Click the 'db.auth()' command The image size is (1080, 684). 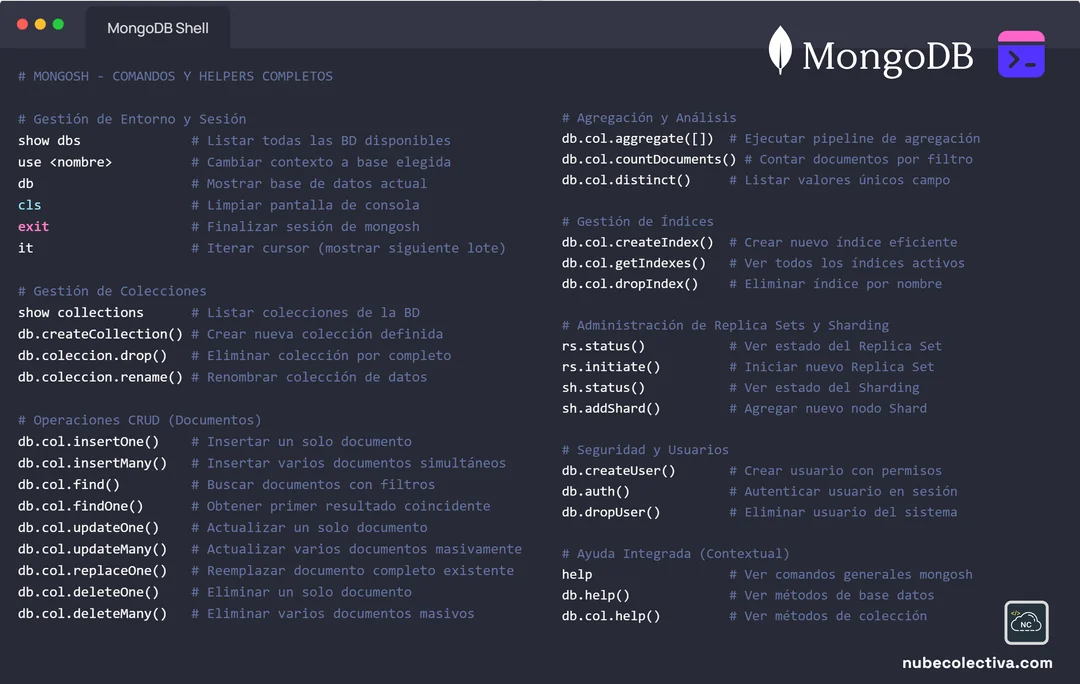point(596,491)
